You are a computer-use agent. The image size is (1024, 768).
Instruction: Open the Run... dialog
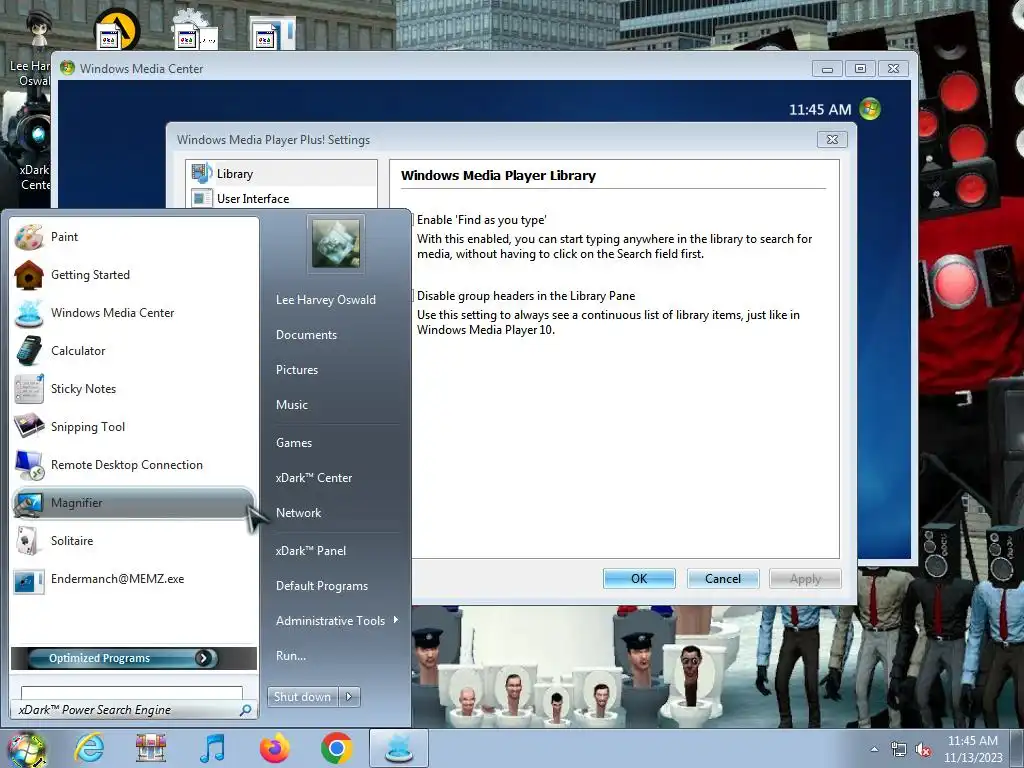[x=291, y=656]
